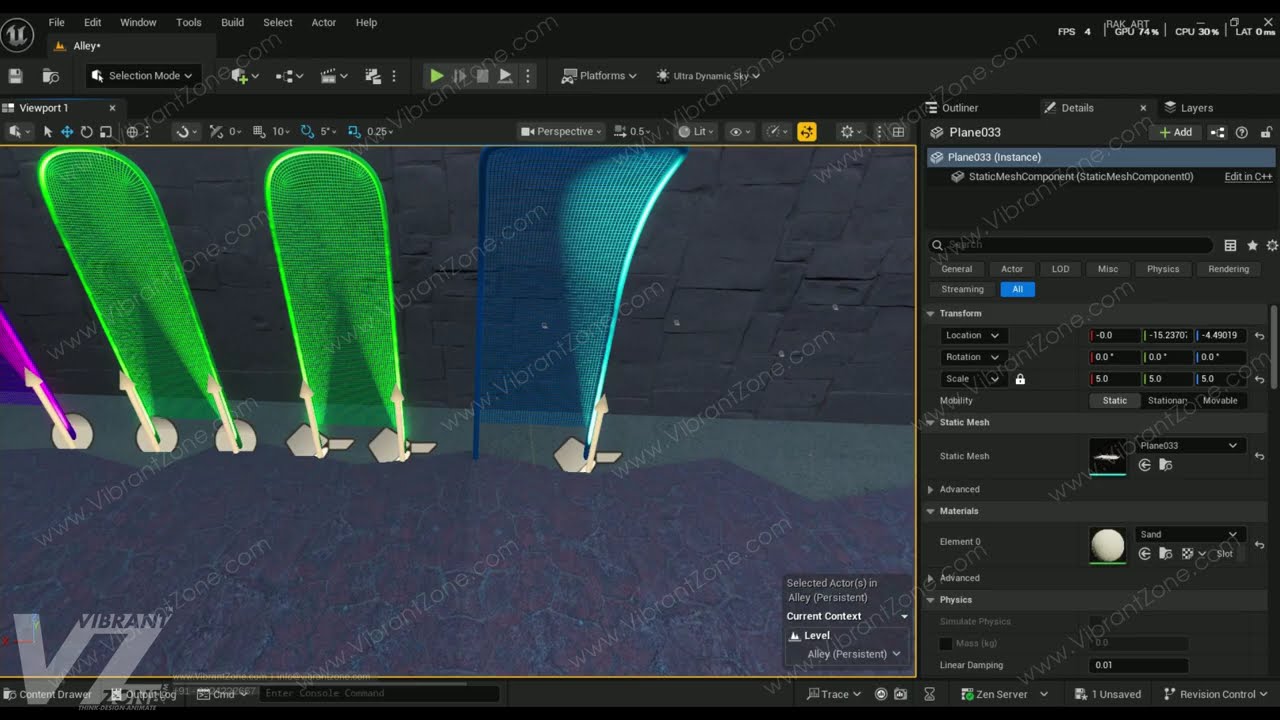Toggle grid snapping in viewport toolbar
Viewport: 1280px width, 720px height.
pyautogui.click(x=259, y=132)
